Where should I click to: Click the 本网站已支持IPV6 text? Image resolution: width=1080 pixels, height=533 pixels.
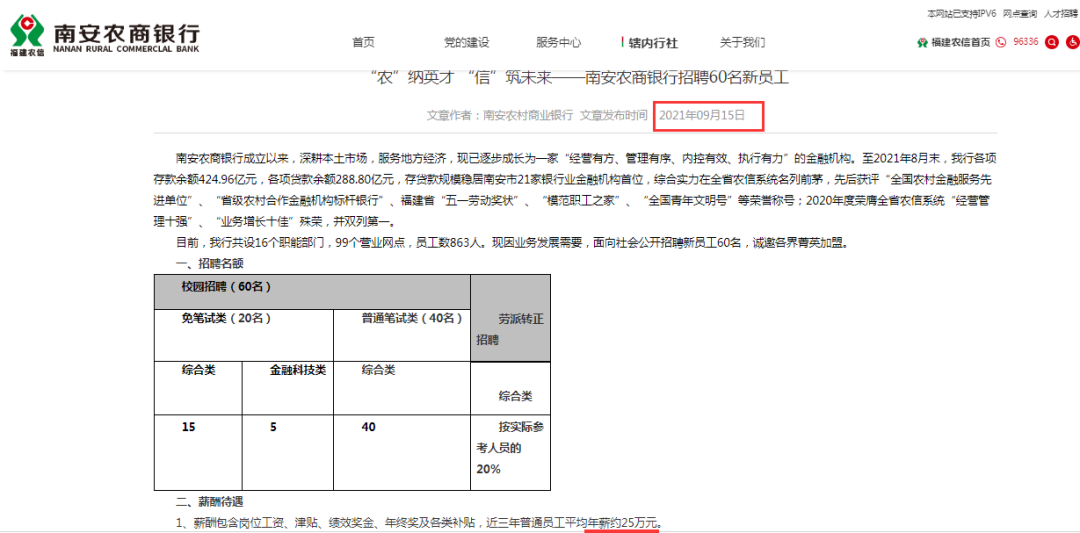(x=962, y=13)
